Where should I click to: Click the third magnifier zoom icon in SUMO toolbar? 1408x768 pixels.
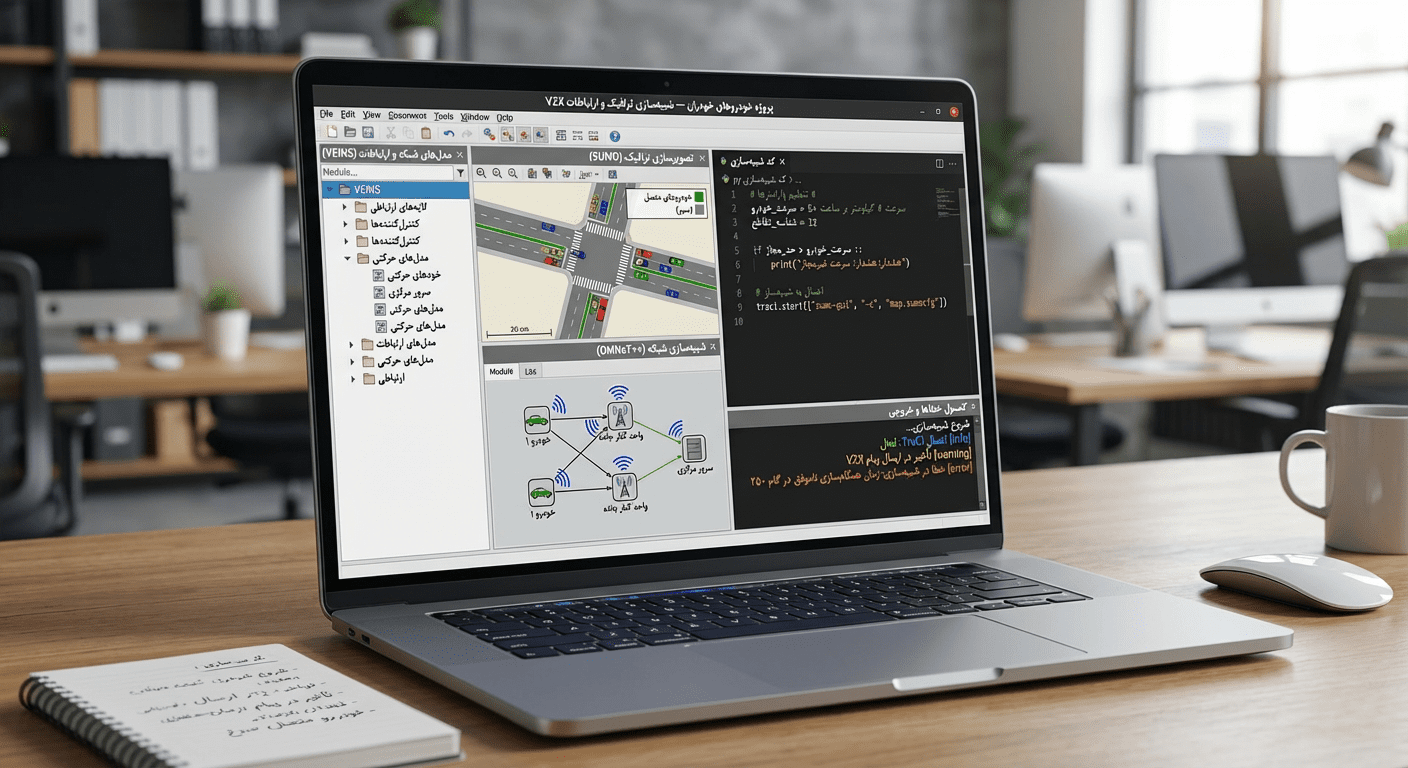[x=513, y=173]
